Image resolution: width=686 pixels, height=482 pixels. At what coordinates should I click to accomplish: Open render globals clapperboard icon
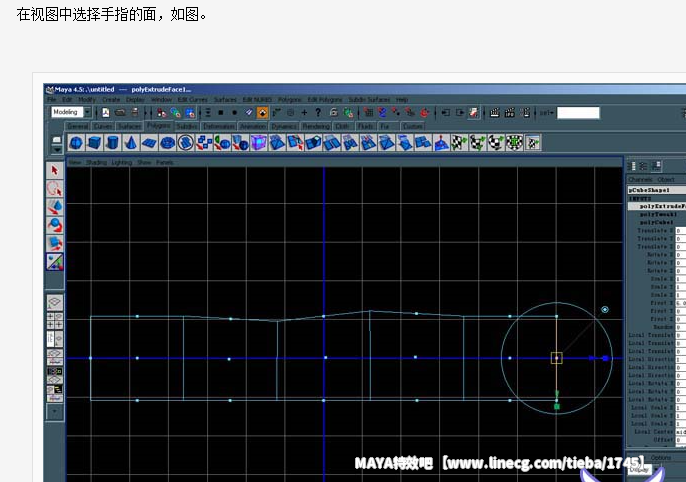[x=526, y=113]
